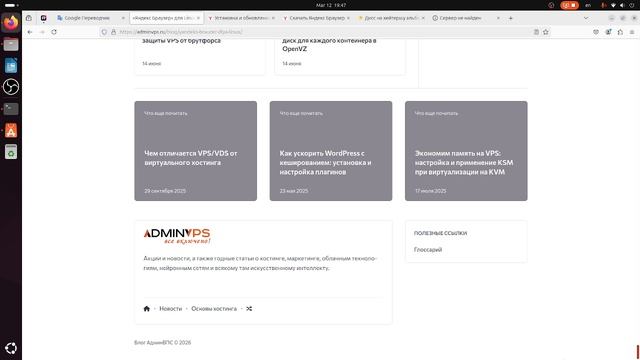
Task: Toggle reader view in the address bar
Action: coord(536,32)
